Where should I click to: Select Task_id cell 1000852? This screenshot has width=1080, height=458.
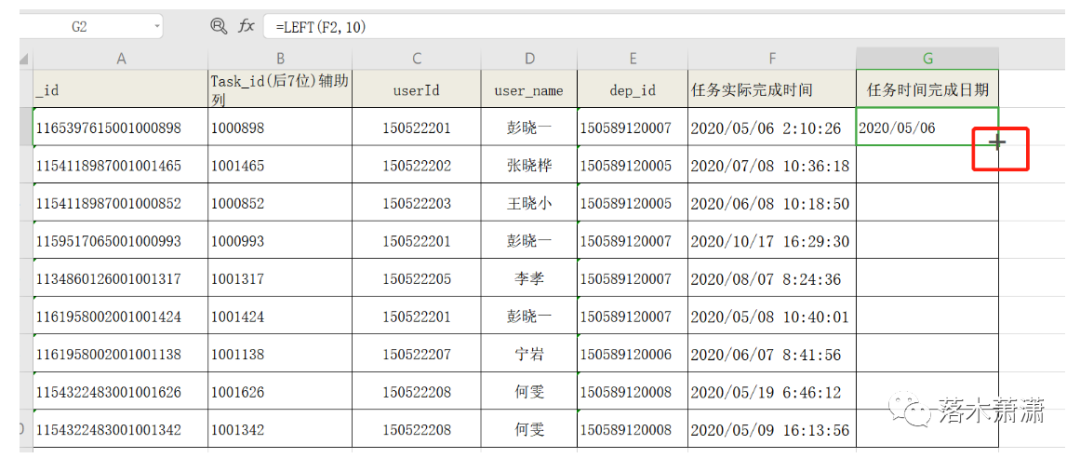click(280, 202)
